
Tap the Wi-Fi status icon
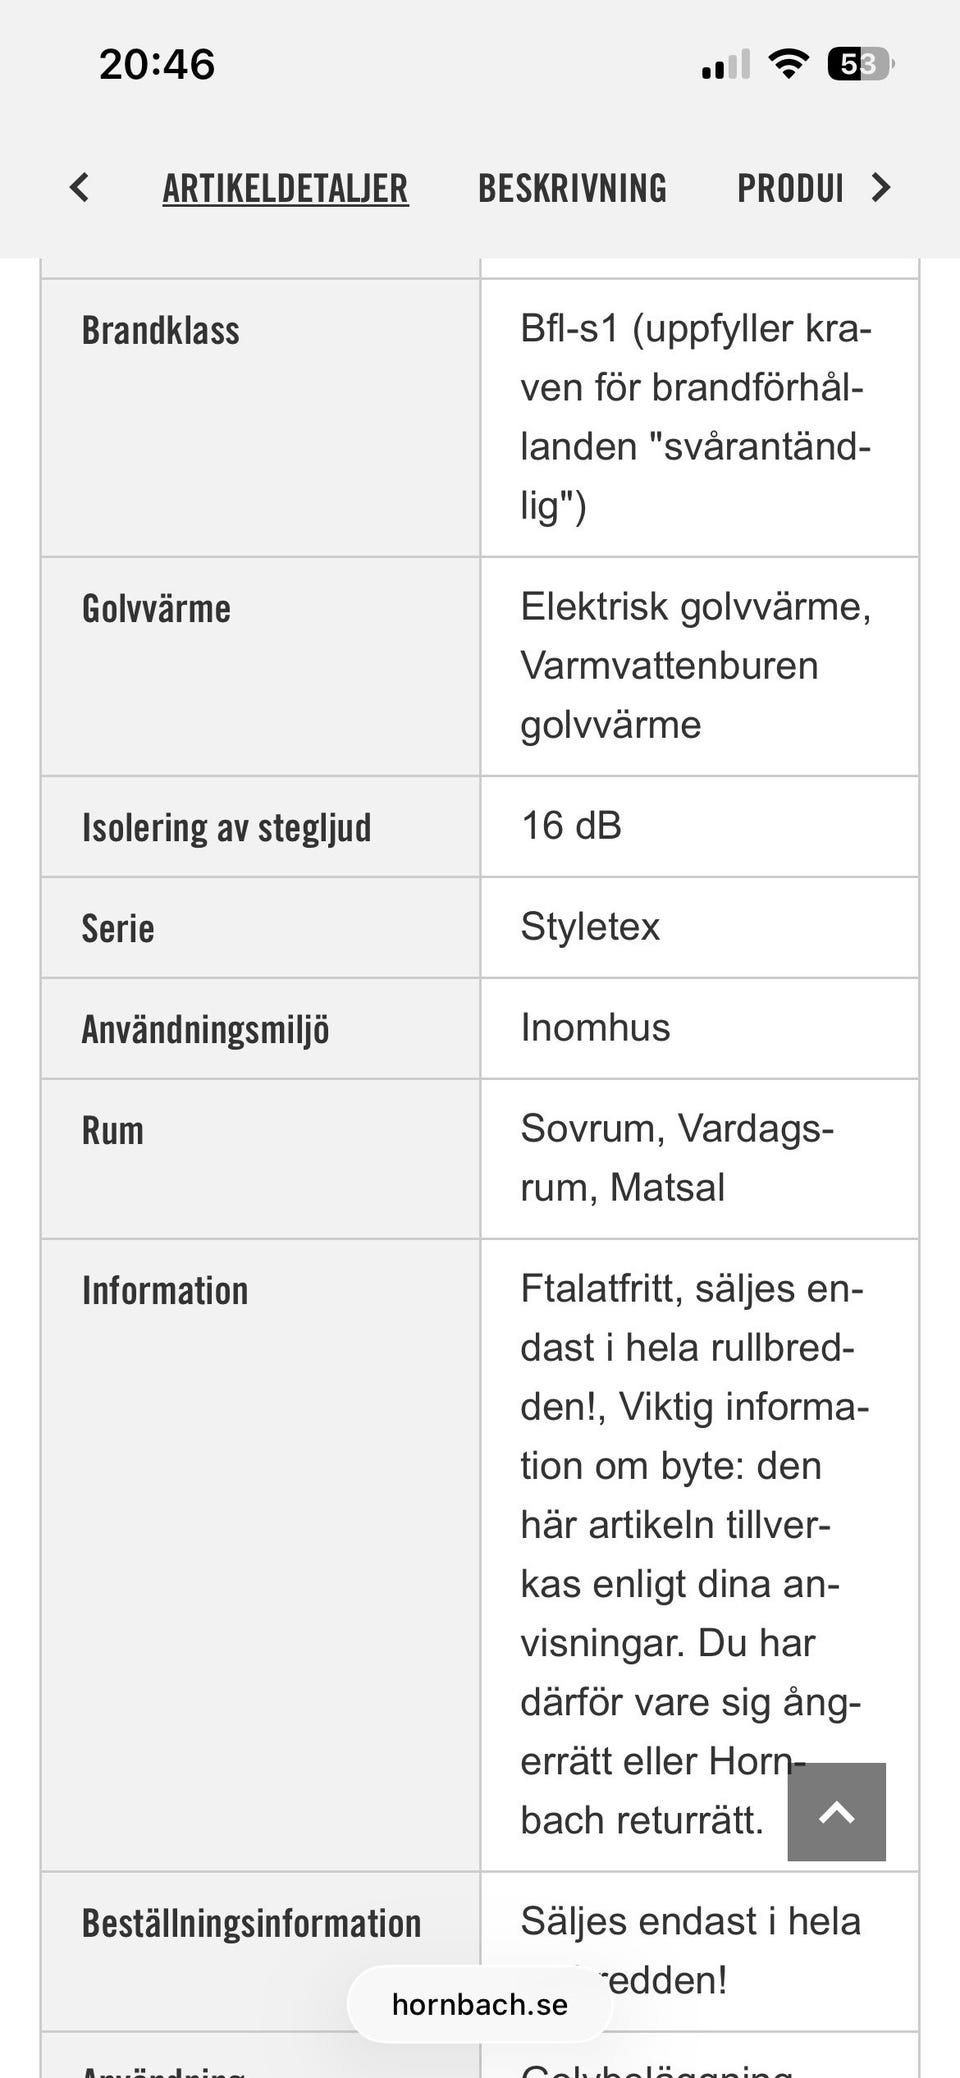coord(788,65)
